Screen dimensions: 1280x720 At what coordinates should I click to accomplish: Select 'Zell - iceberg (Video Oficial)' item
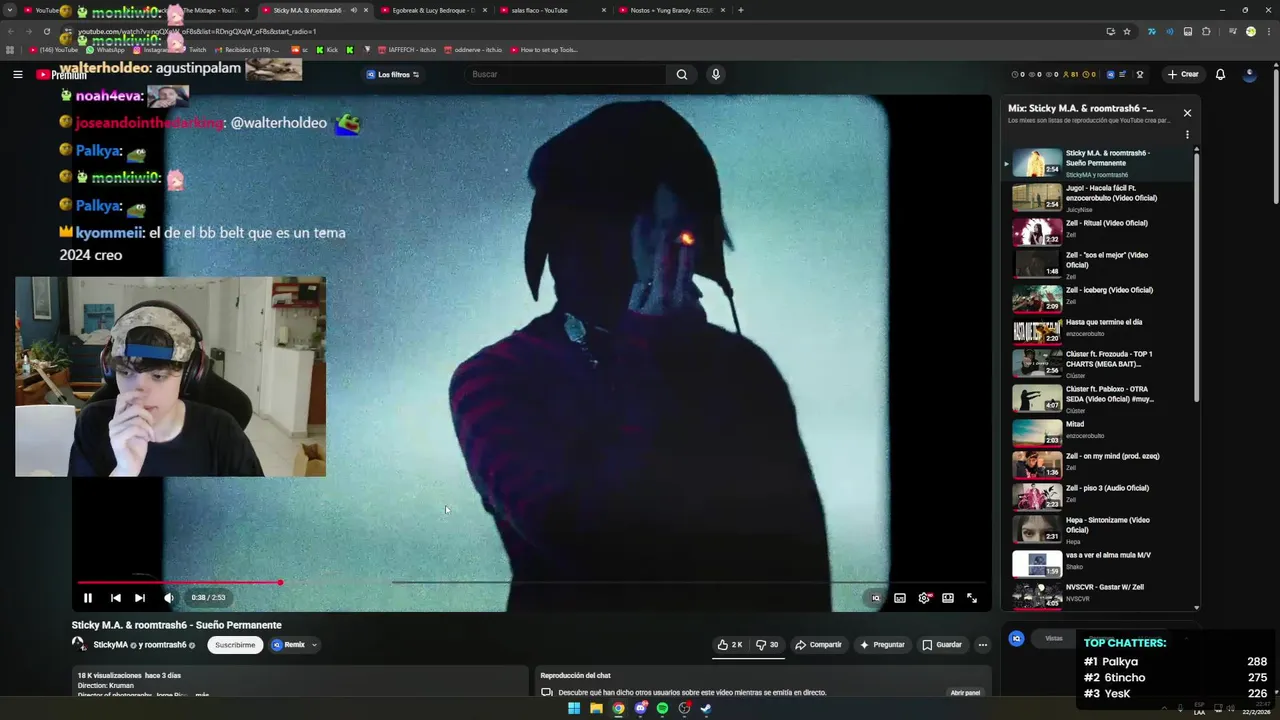pos(1100,298)
